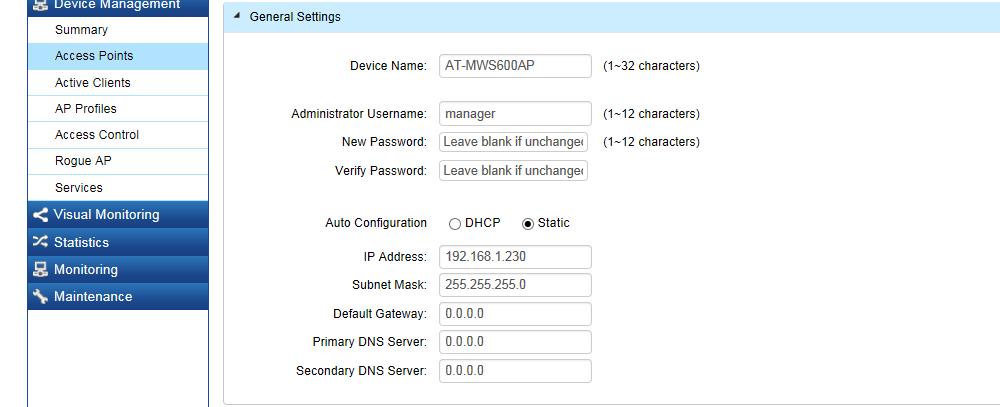Click the Device Name input field

(515, 66)
